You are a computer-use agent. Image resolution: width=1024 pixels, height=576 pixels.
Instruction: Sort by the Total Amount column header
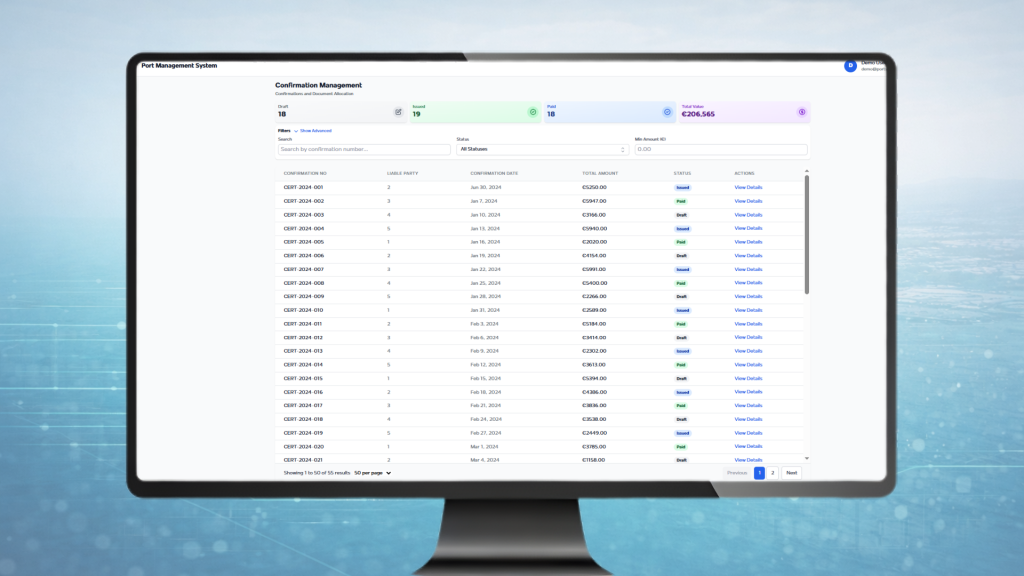(600, 174)
